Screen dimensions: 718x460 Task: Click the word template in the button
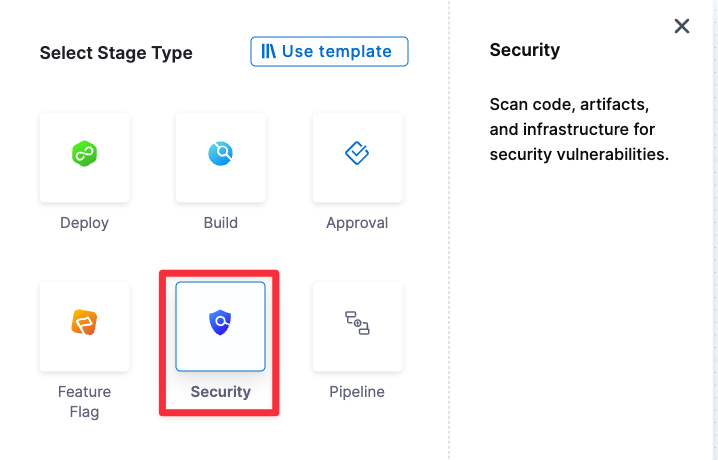(357, 51)
